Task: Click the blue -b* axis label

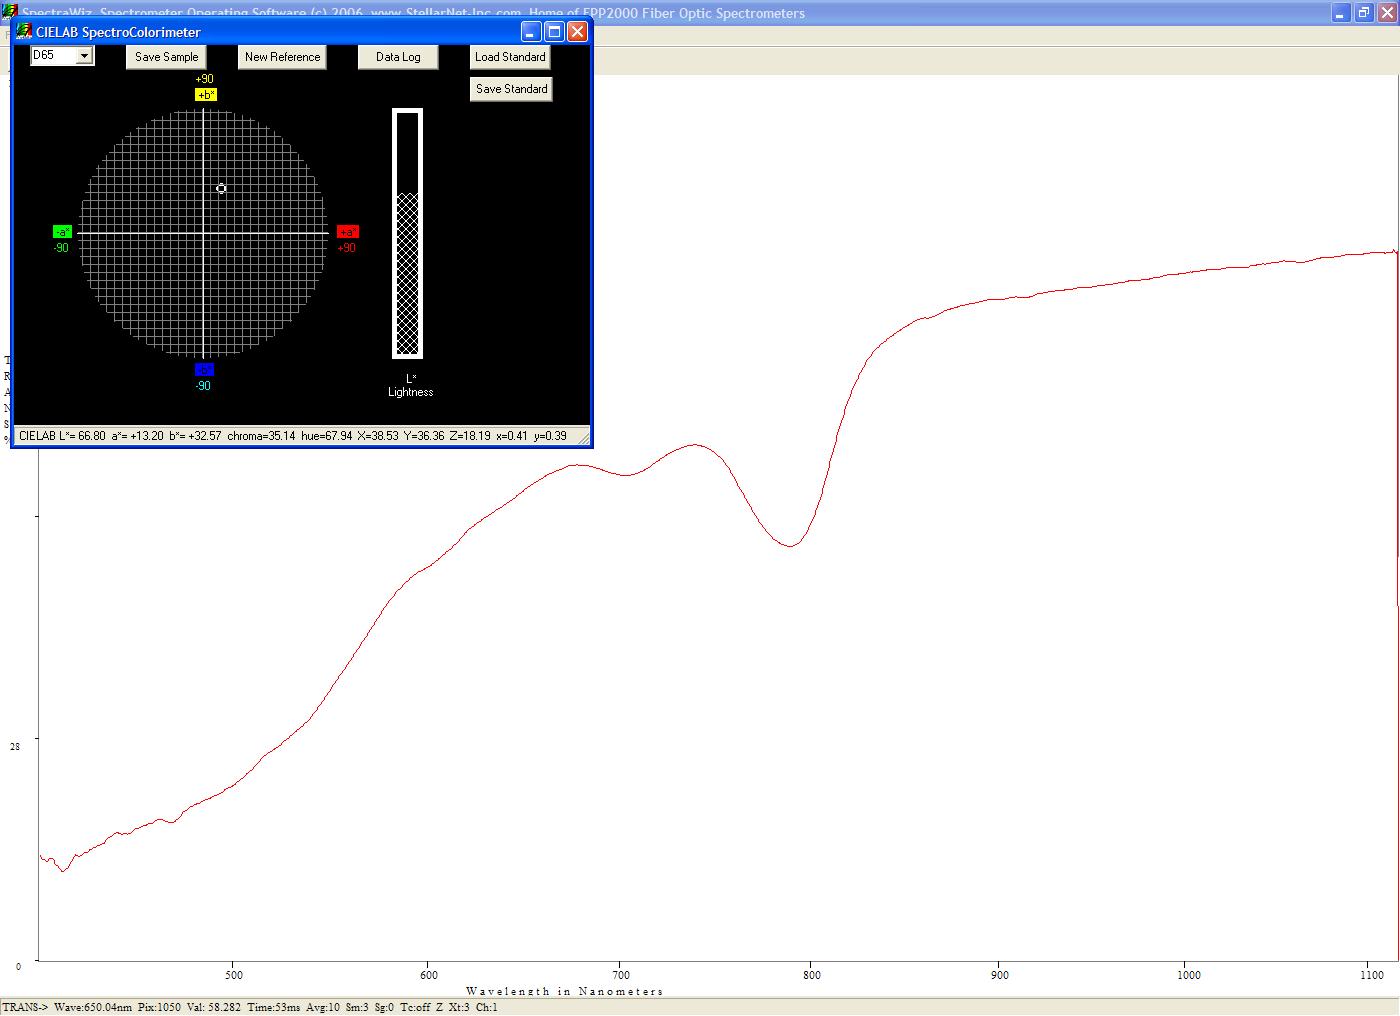Action: 203,370
